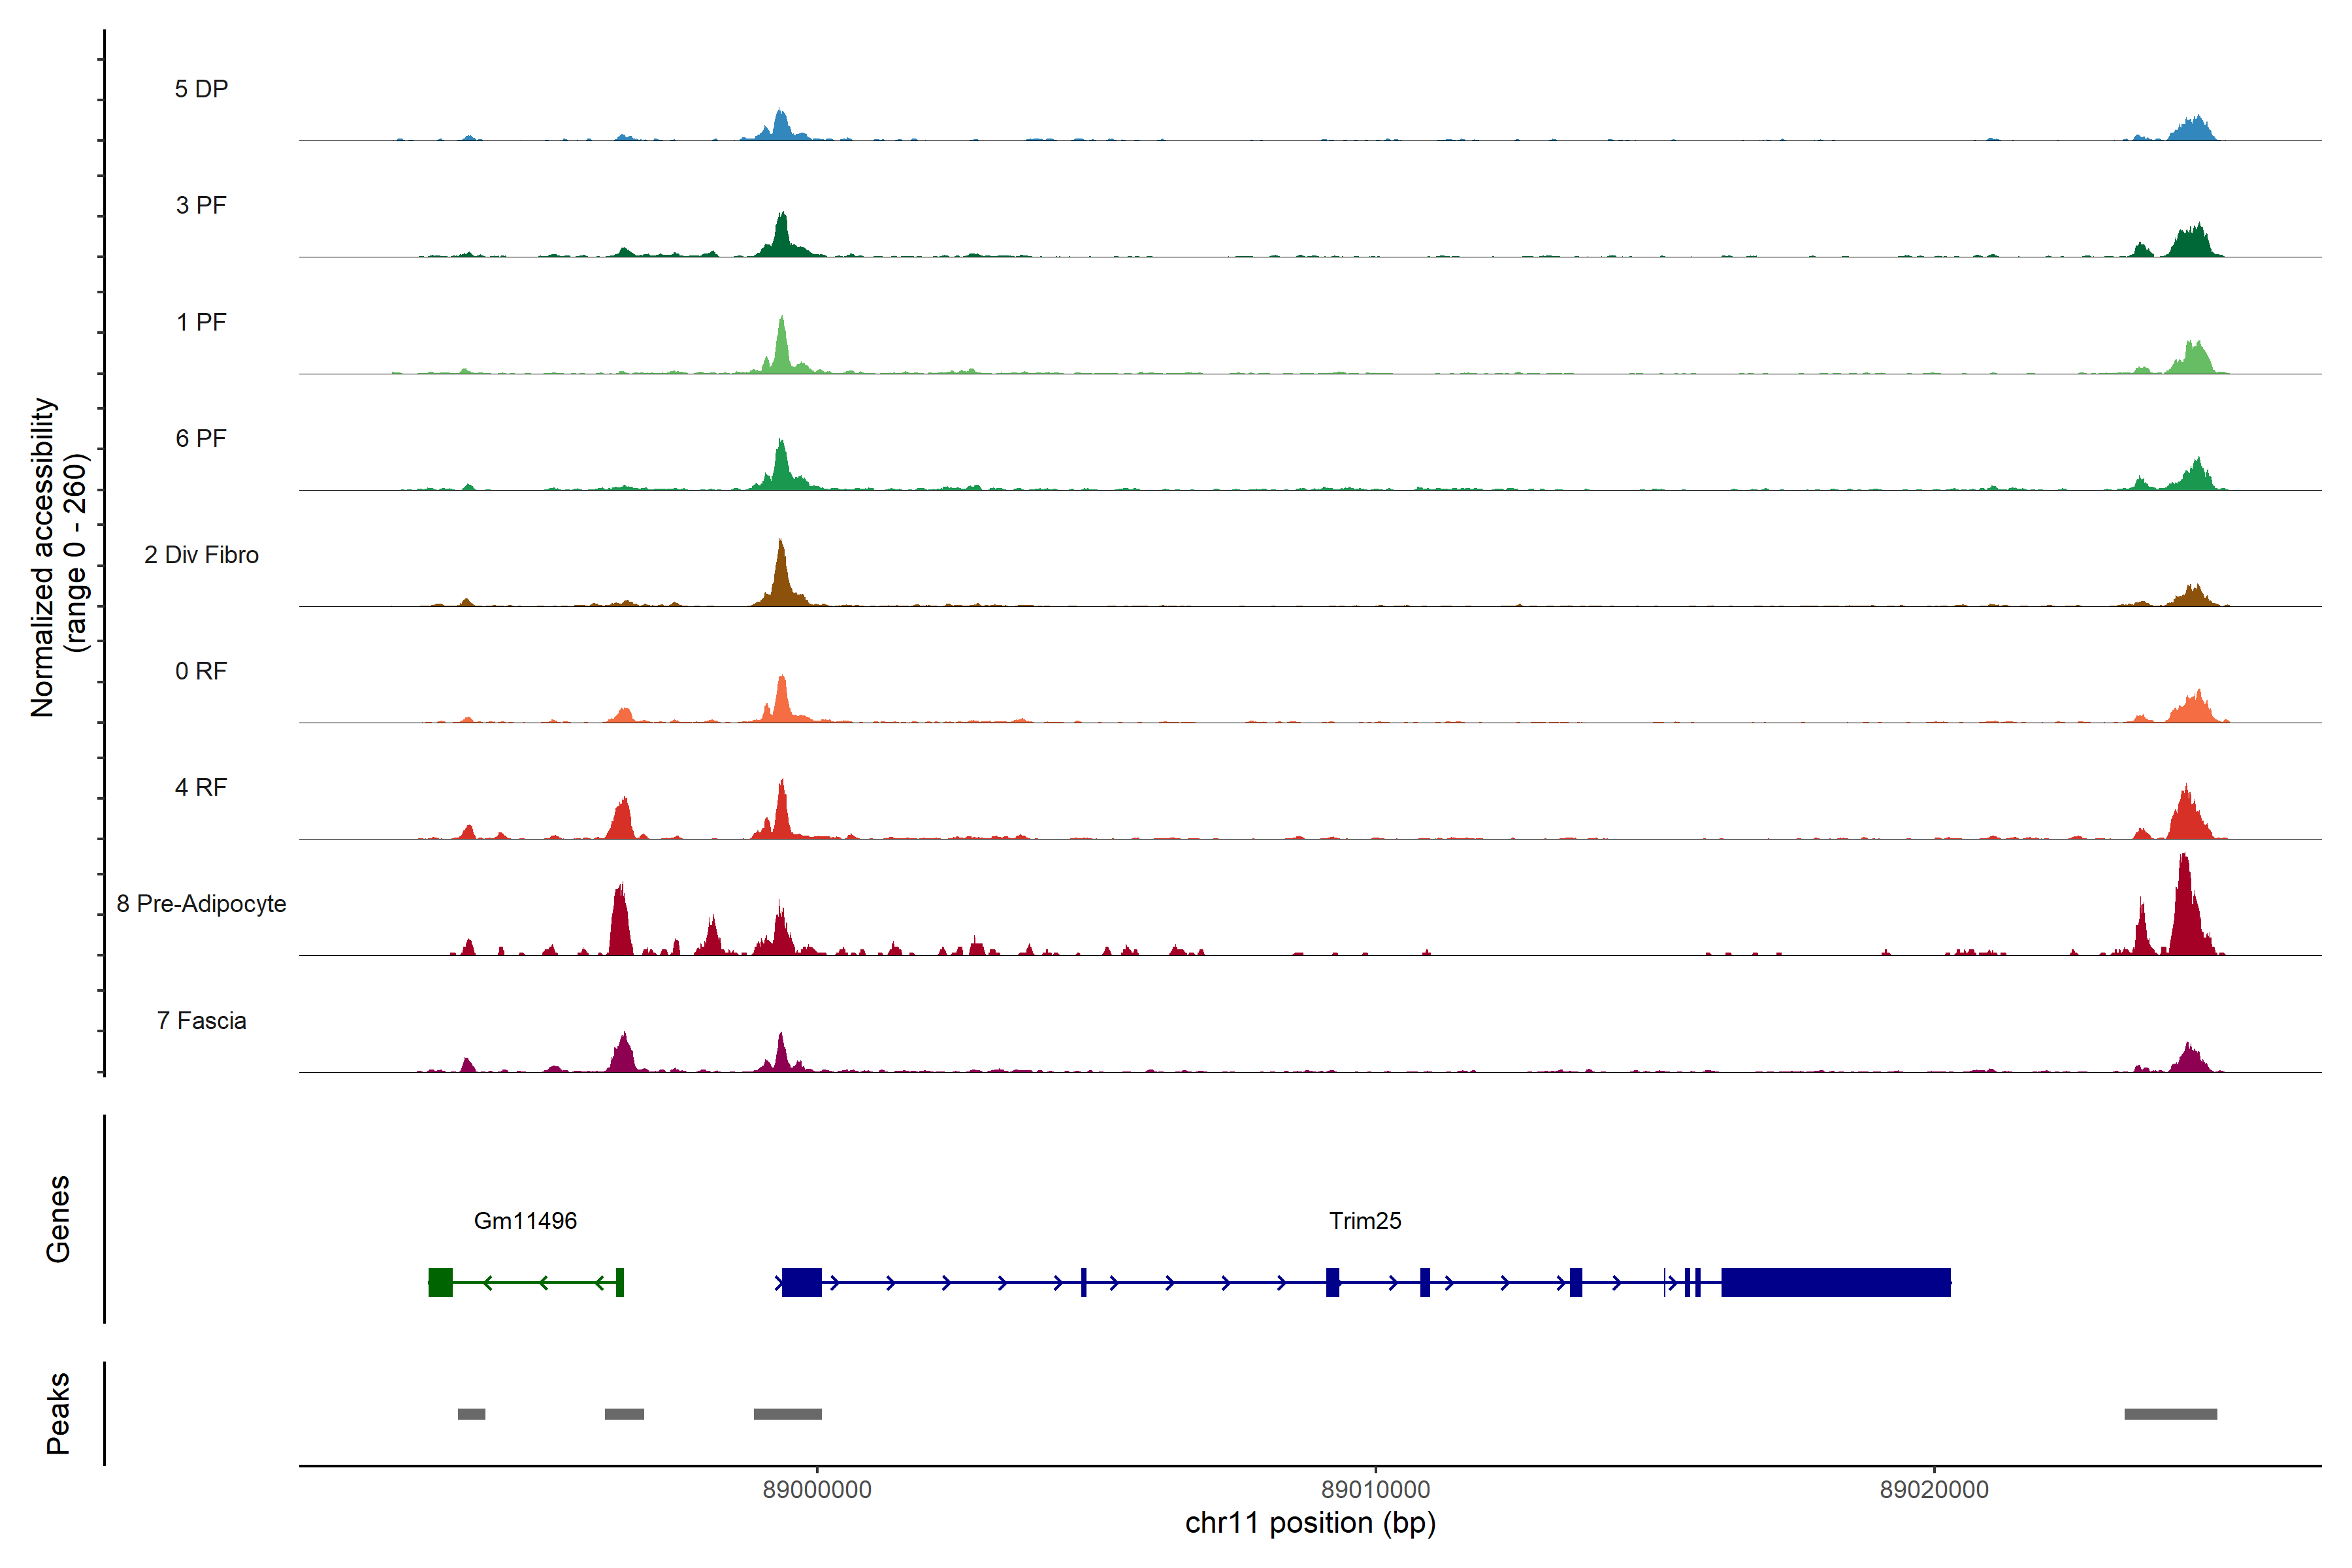Screen dimensions: 2352x1568
Task: Click the Gm11496 gene label
Action: coord(525,1220)
